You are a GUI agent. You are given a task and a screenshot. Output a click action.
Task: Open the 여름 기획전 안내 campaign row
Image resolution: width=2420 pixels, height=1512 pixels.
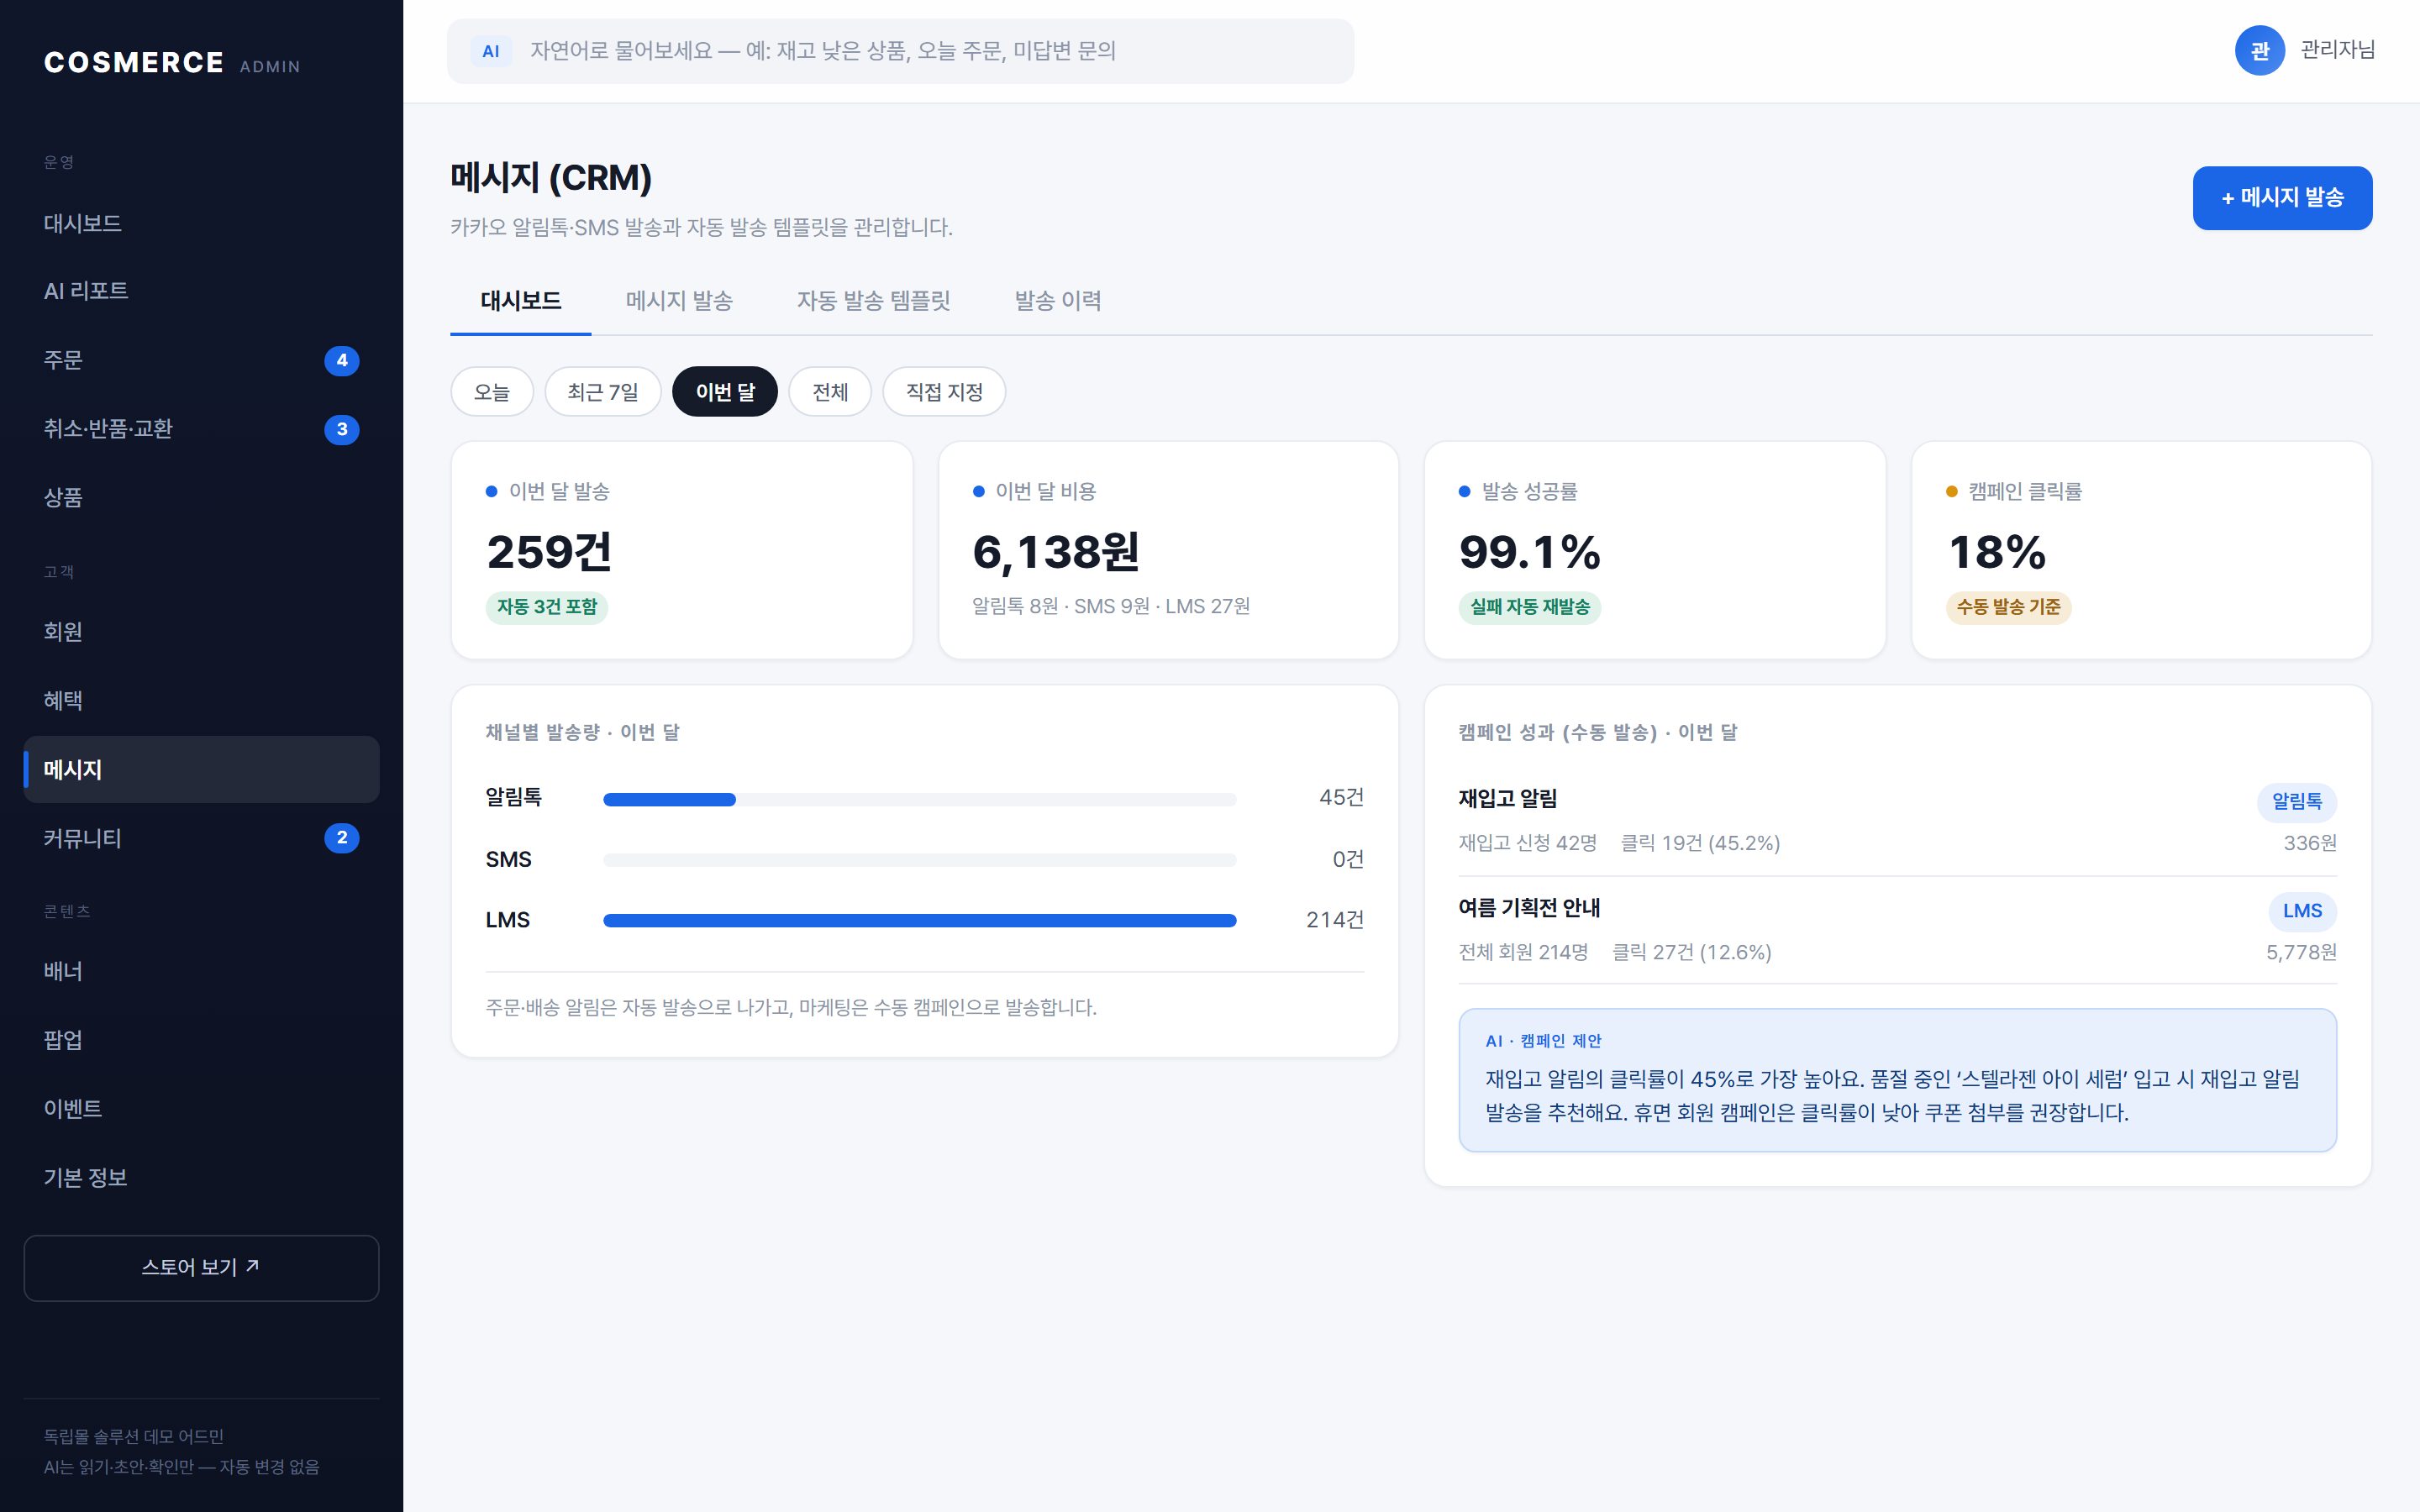1897,930
